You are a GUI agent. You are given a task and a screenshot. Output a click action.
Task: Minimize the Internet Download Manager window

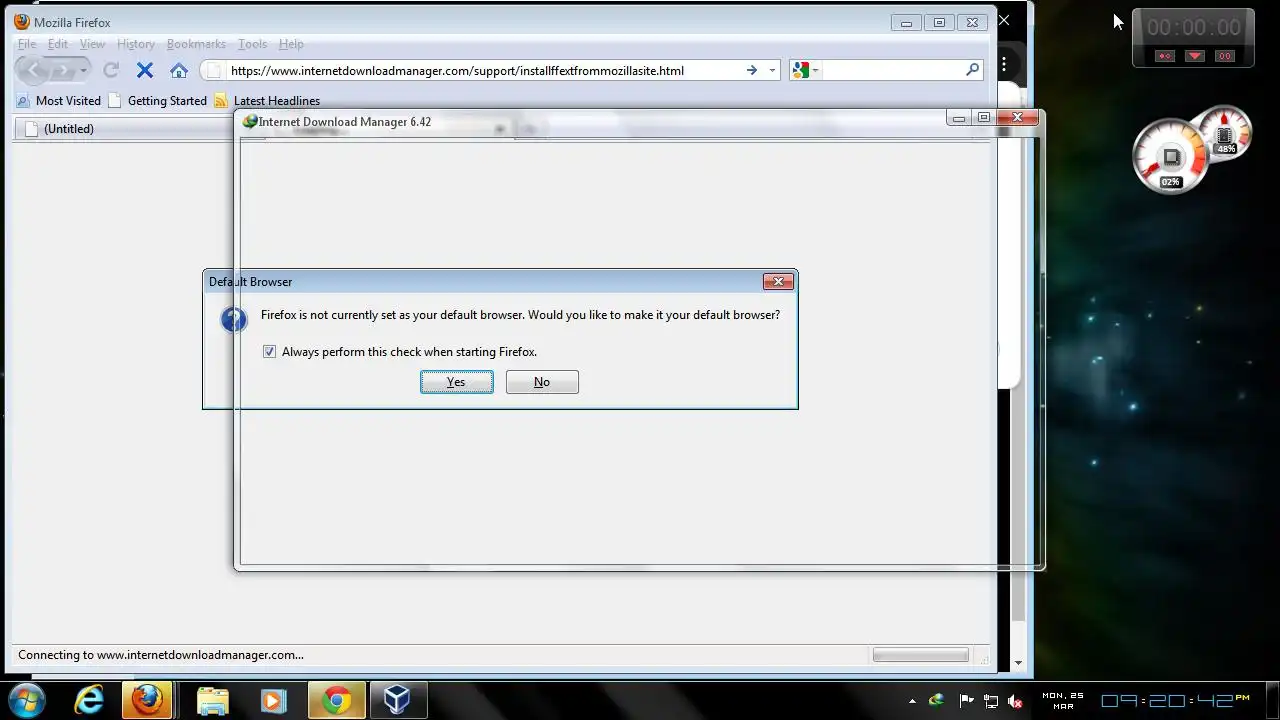click(x=959, y=118)
